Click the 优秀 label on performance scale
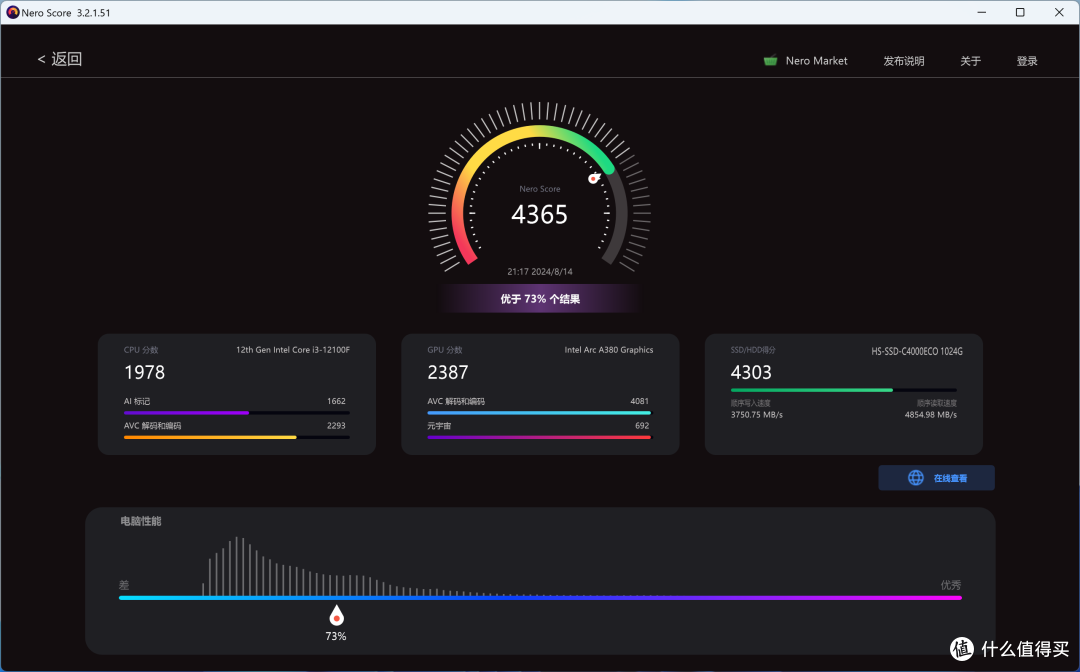Screen dimensions: 1080x672 pos(951,585)
